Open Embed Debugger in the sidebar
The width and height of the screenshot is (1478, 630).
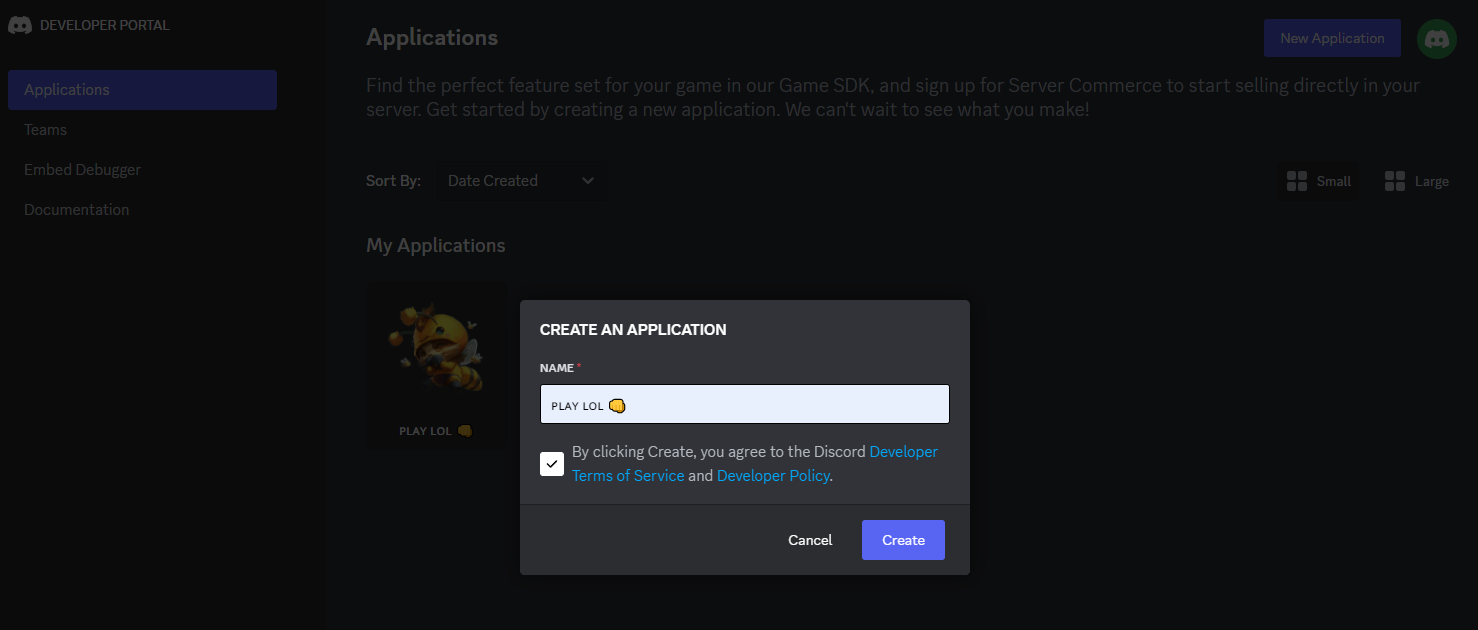tap(83, 170)
